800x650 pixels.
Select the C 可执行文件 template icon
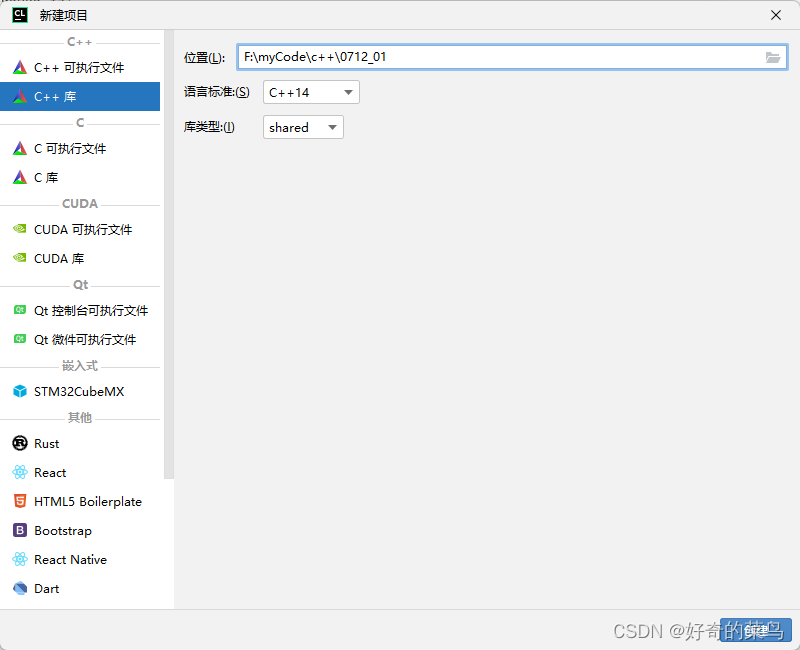point(21,148)
